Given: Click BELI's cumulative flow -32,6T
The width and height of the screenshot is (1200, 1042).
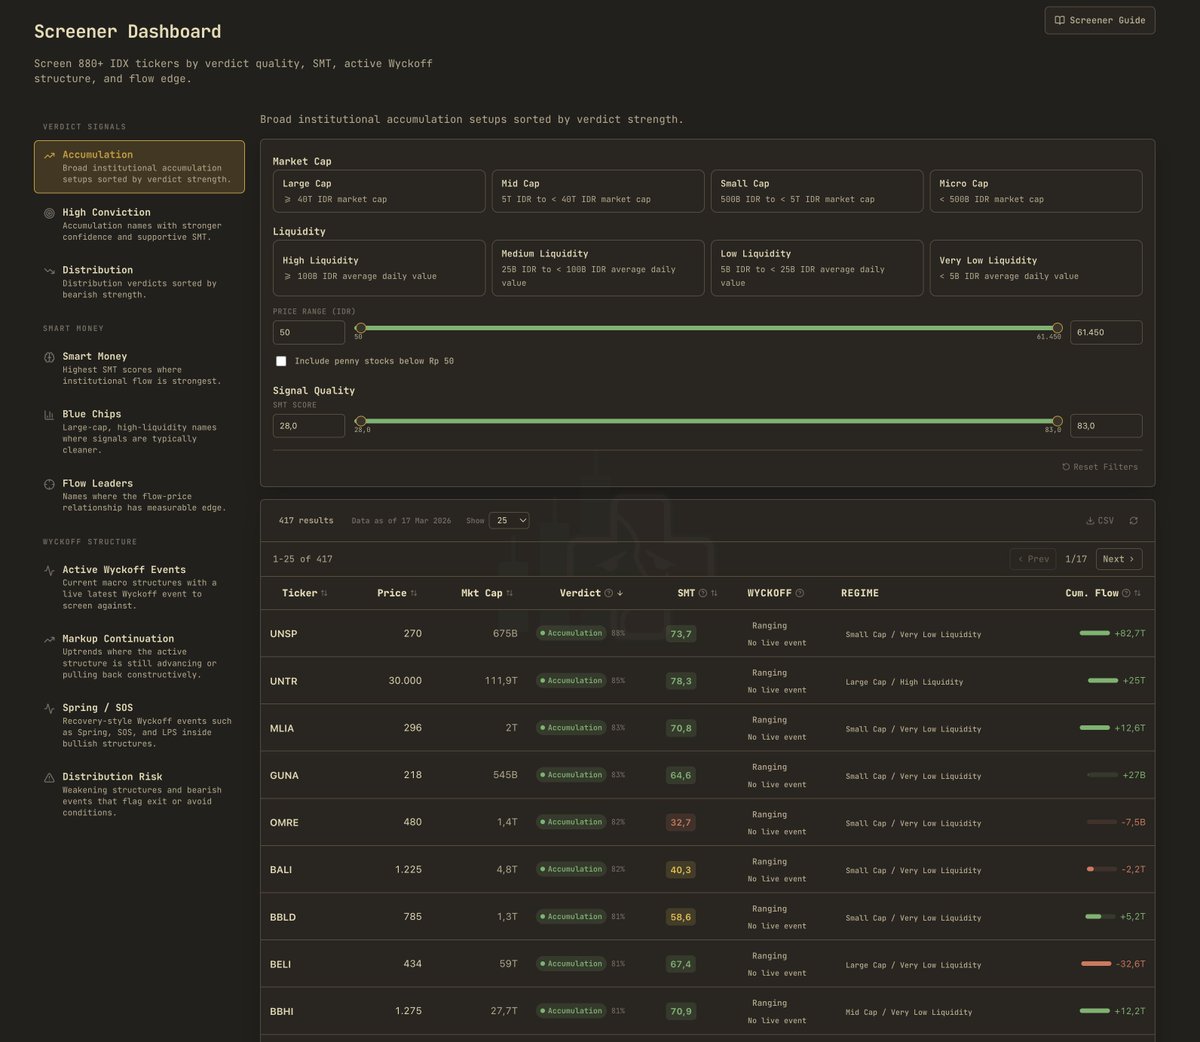Looking at the screenshot, I should pyautogui.click(x=1129, y=964).
